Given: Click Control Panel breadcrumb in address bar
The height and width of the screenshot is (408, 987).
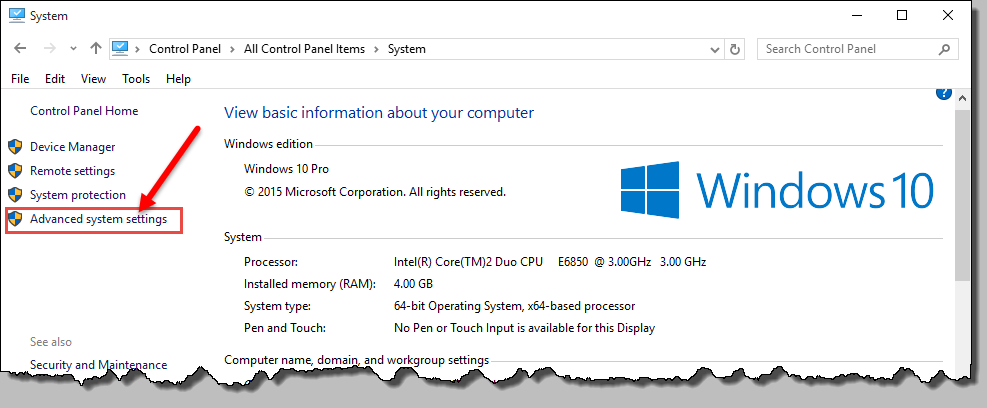Looking at the screenshot, I should click(185, 49).
